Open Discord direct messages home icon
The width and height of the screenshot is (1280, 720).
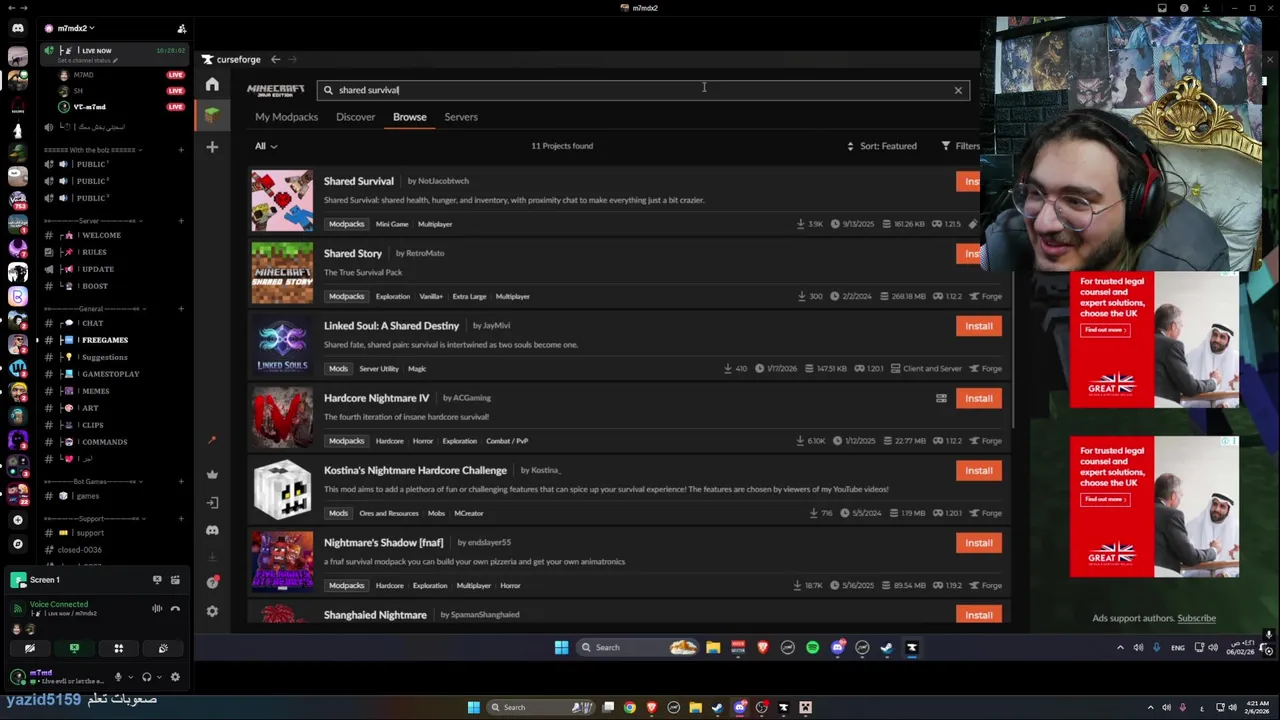coord(17,29)
